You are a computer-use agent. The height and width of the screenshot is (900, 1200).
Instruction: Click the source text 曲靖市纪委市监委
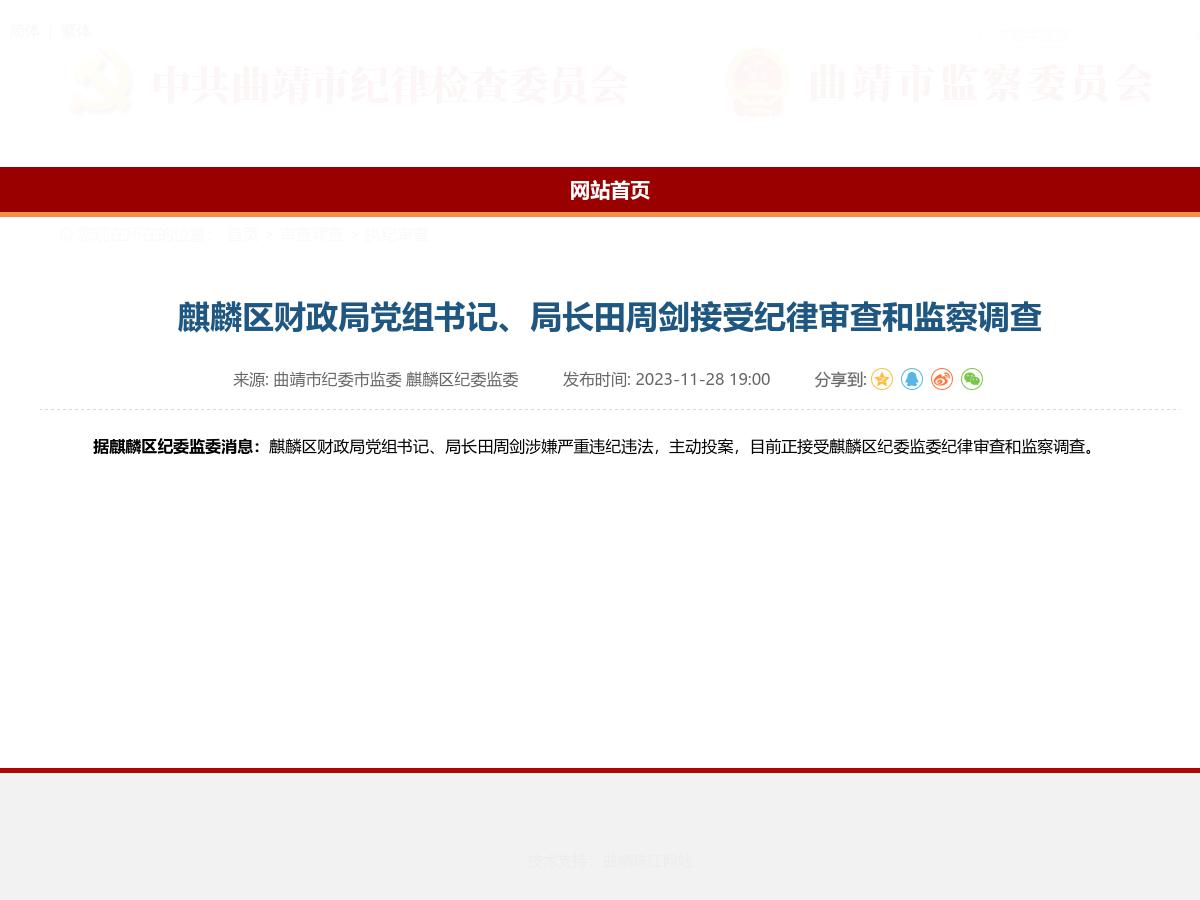337,379
